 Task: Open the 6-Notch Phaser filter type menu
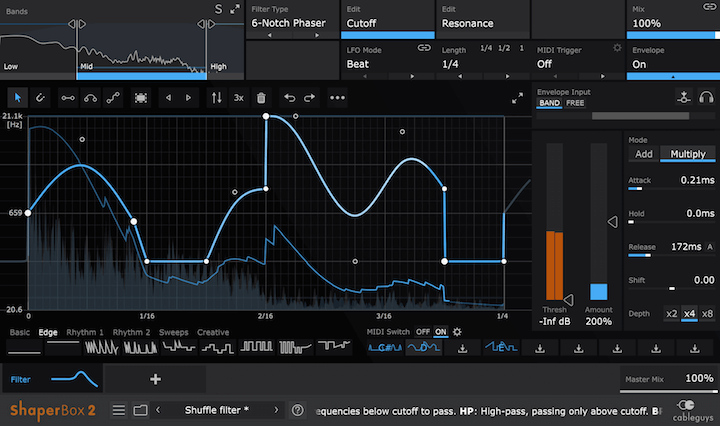(288, 23)
